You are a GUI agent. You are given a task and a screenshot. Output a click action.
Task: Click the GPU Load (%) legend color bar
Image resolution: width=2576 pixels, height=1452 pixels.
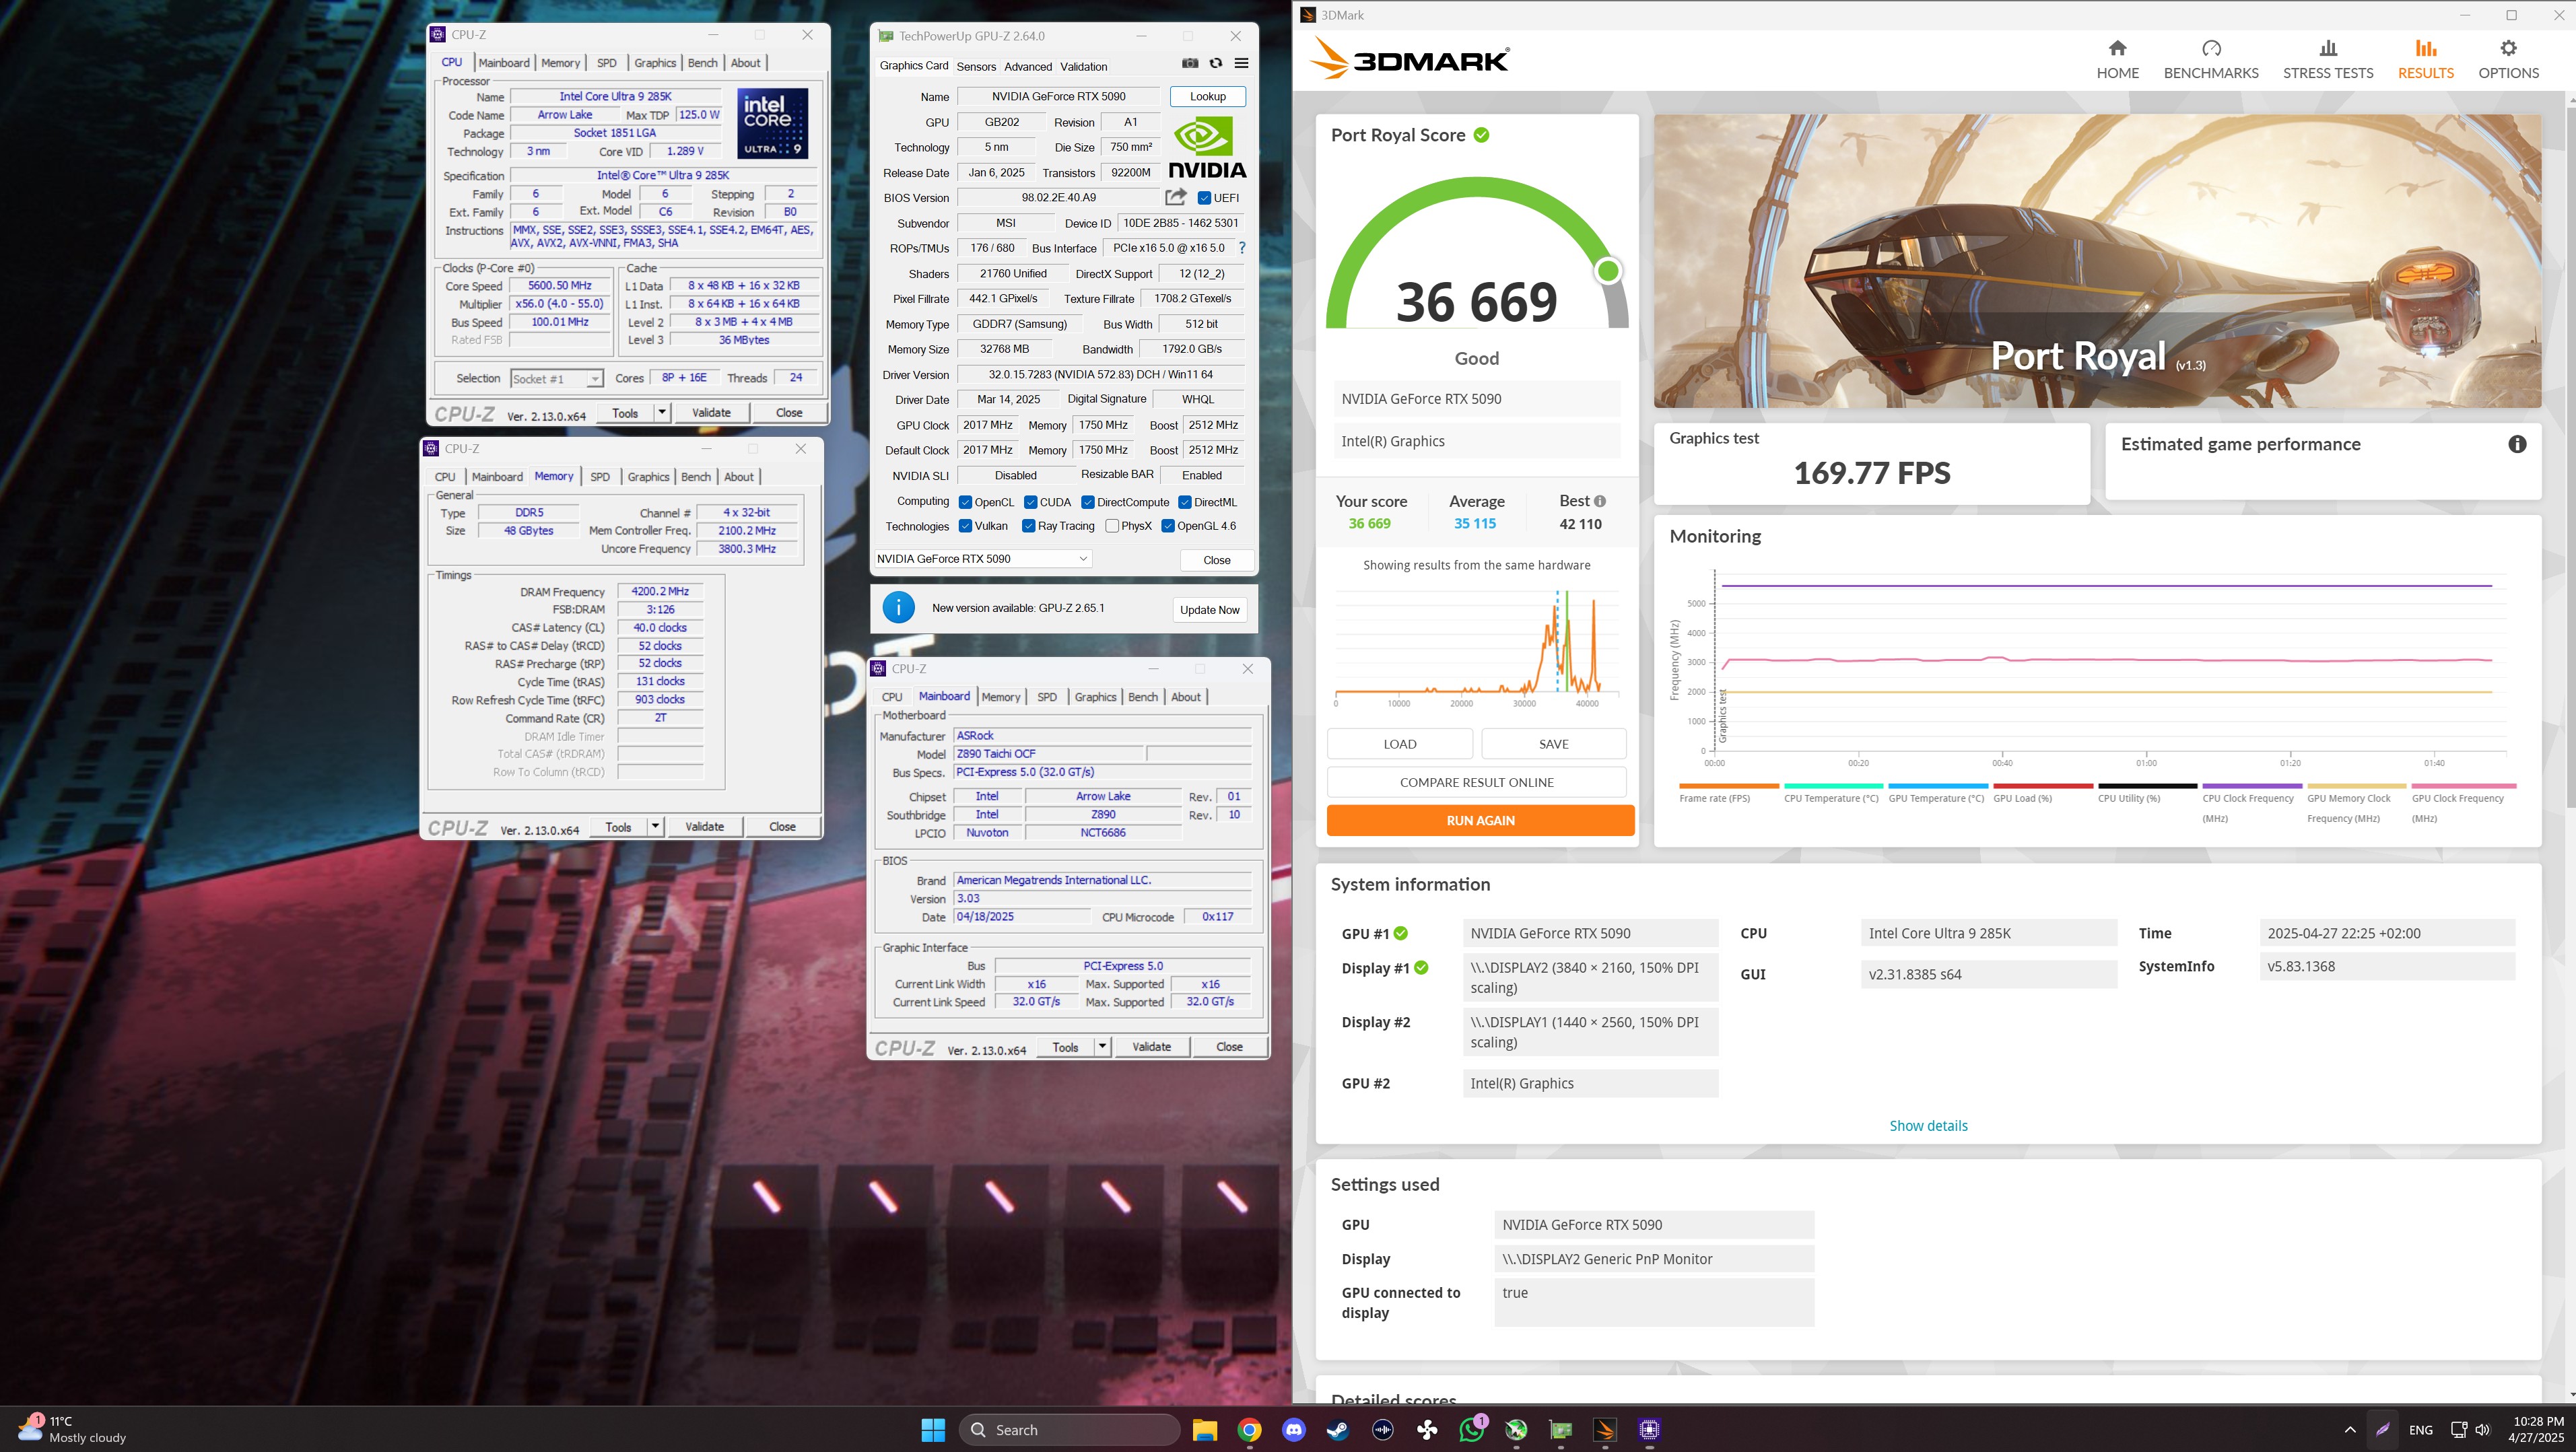[2043, 786]
